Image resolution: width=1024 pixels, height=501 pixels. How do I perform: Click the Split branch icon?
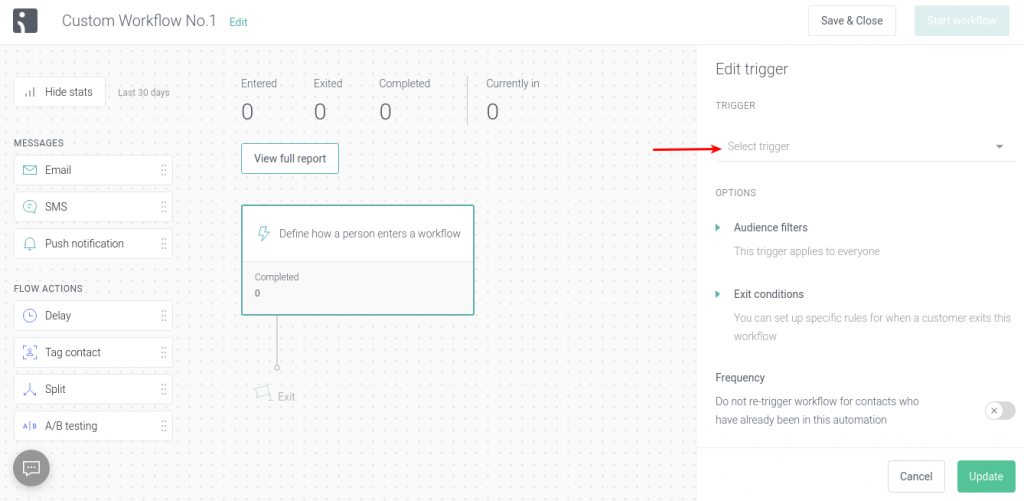pyautogui.click(x=30, y=389)
